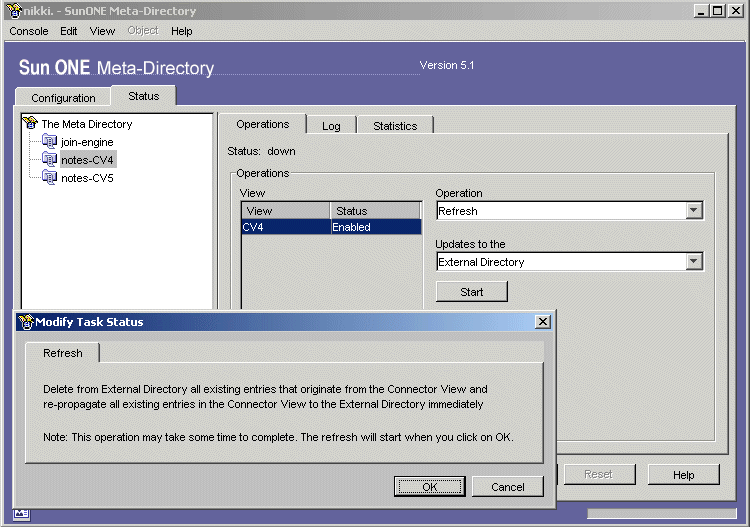This screenshot has width=751, height=527.
Task: Switch to the Configuration tab
Action: [x=63, y=98]
